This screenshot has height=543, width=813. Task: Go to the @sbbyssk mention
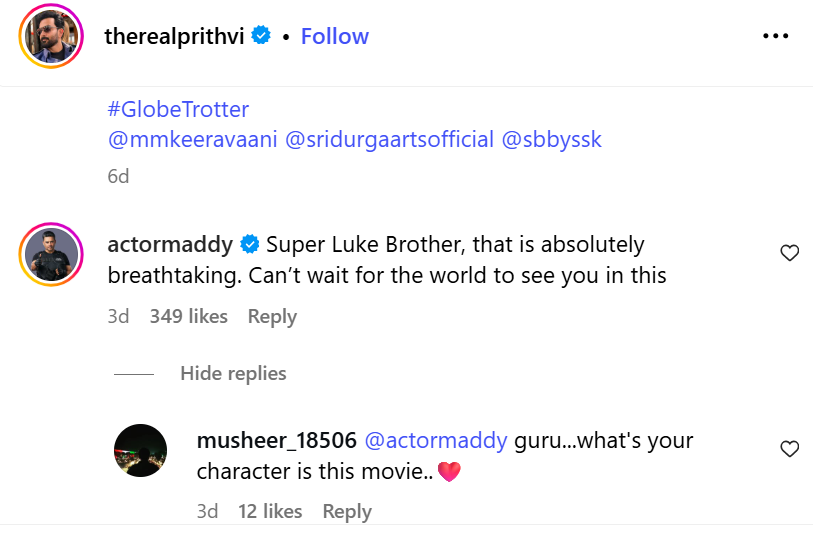click(552, 139)
